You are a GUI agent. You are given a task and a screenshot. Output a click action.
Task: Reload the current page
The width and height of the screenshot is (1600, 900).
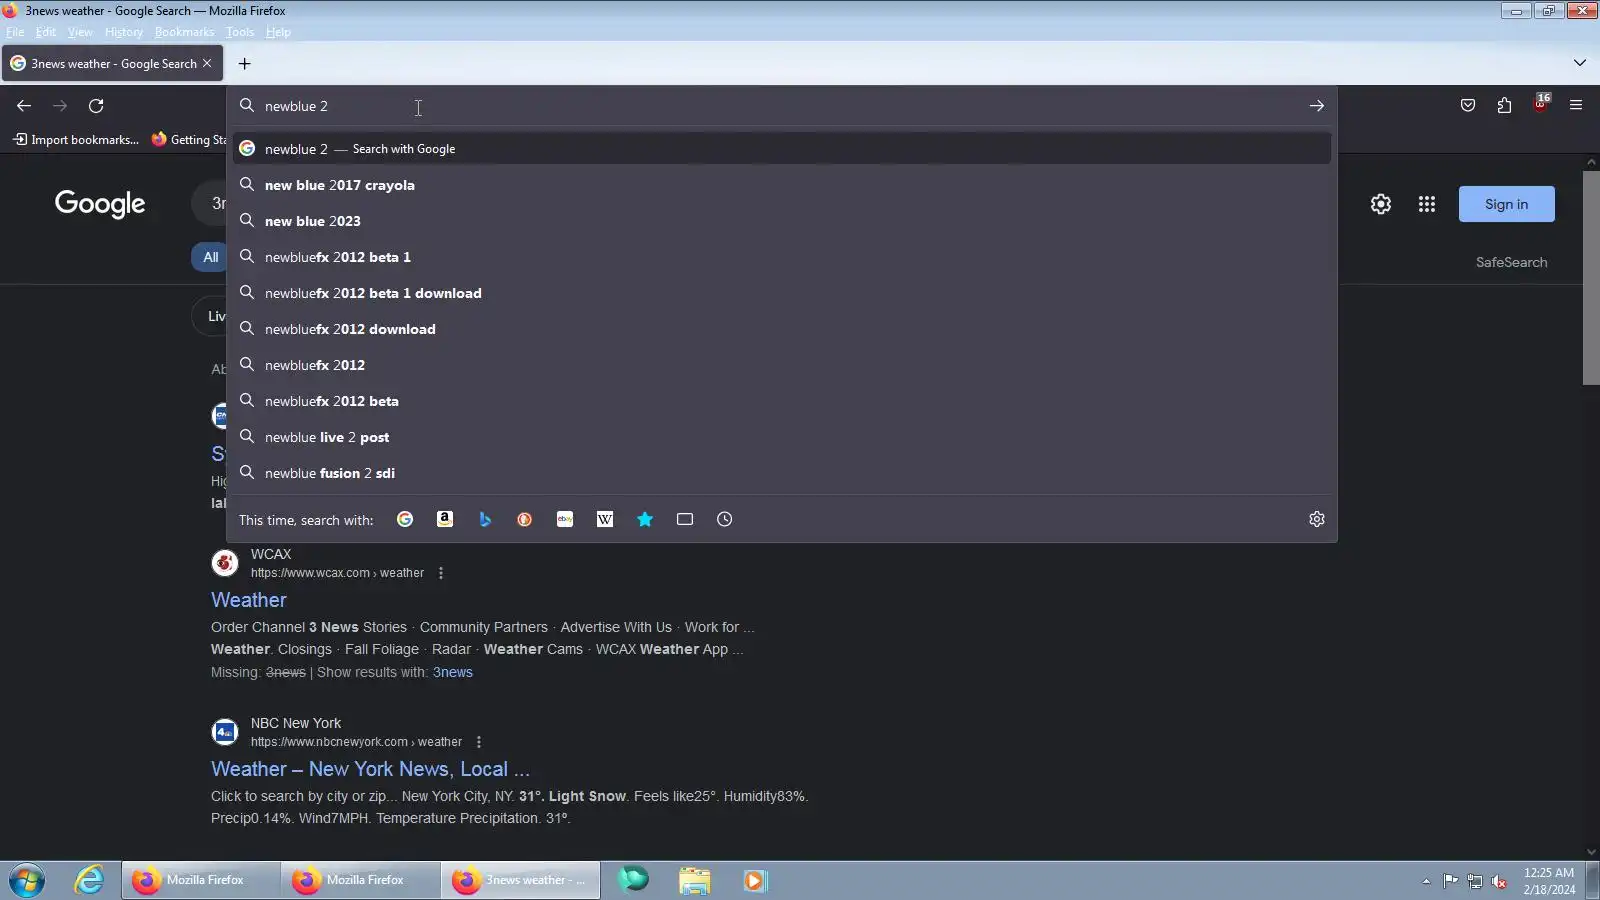click(x=96, y=106)
